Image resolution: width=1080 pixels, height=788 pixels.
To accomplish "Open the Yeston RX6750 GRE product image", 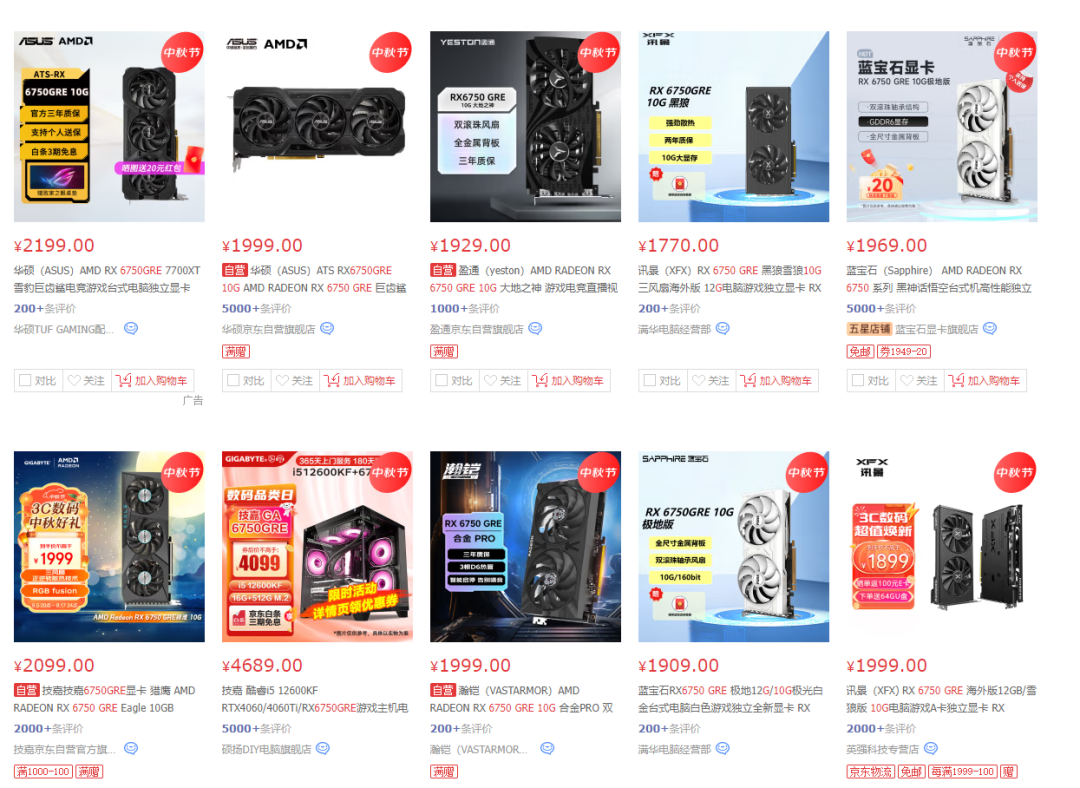I will point(526,127).
